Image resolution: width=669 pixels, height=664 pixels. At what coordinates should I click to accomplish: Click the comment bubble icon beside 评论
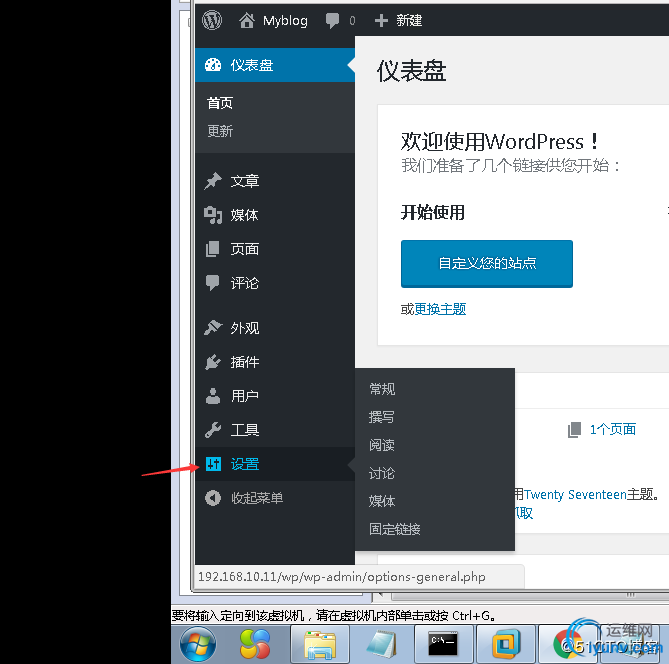(212, 283)
